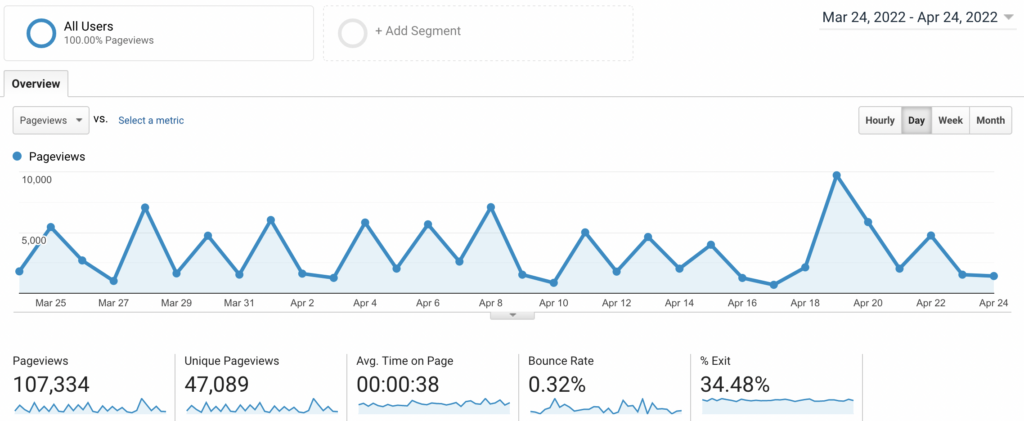This screenshot has width=1024, height=421.
Task: Click the data point at Apr 8 peak
Action: click(x=490, y=208)
